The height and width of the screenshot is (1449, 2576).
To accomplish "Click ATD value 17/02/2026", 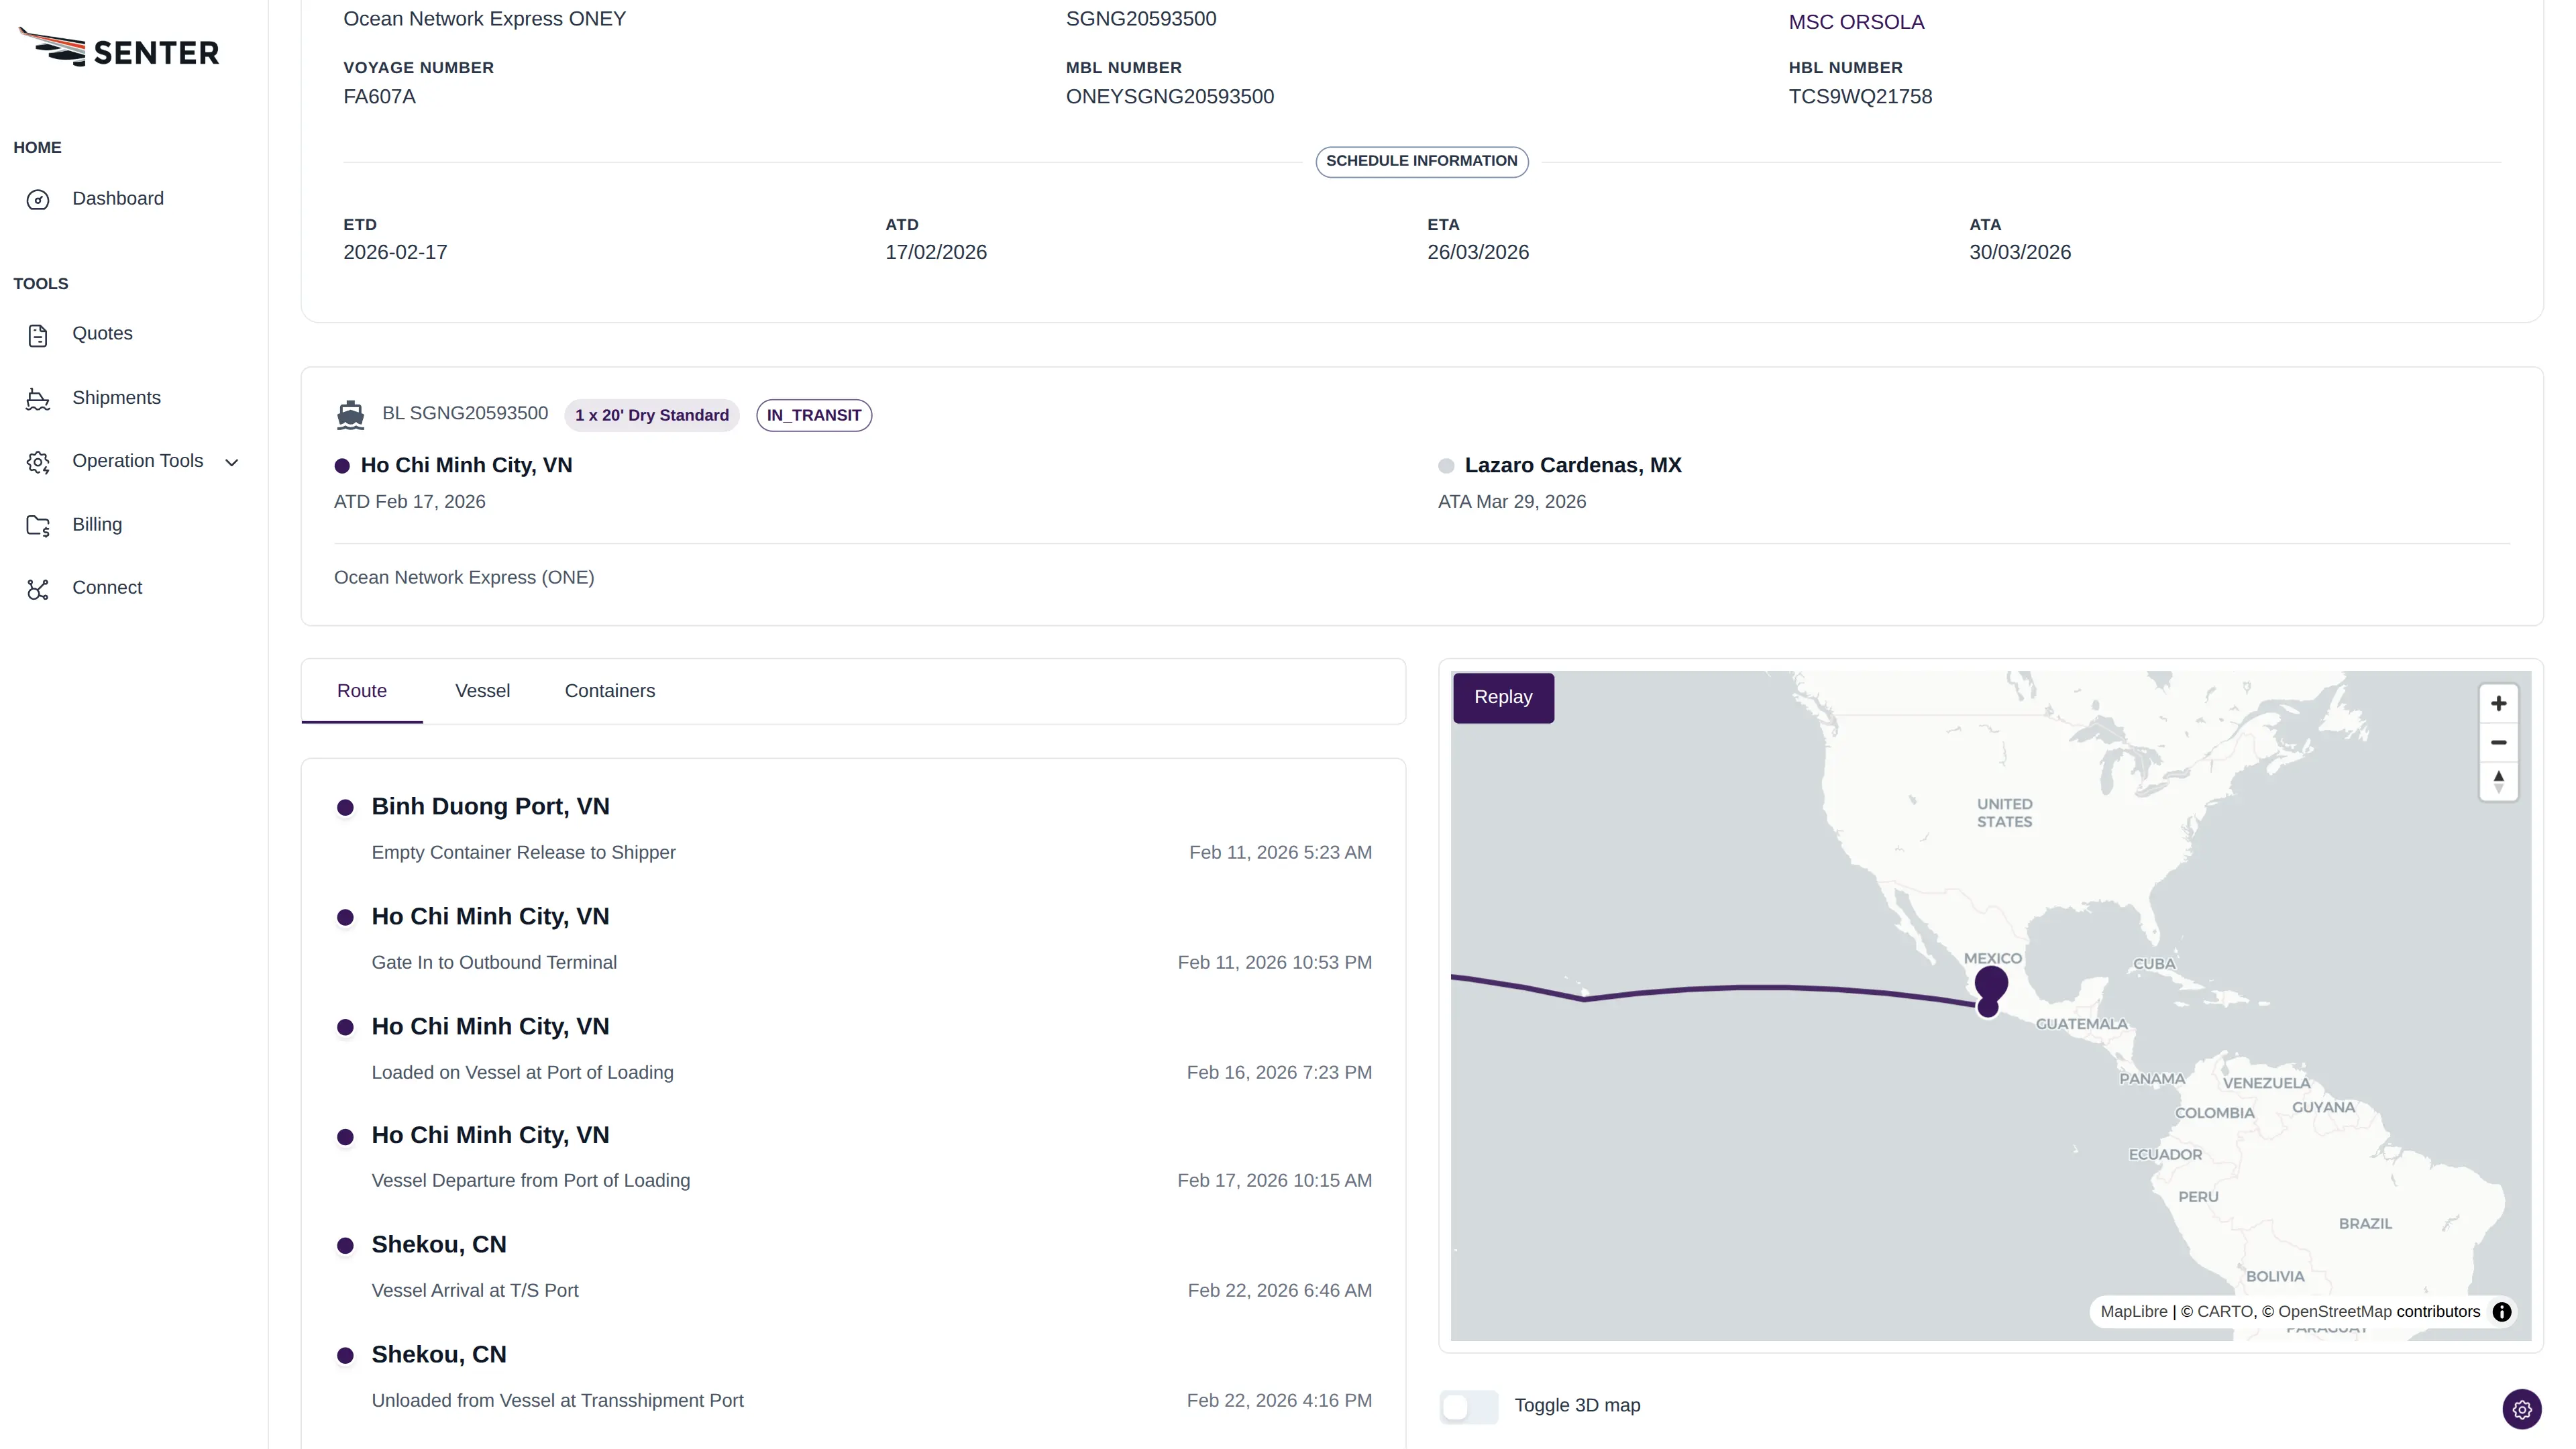I will tap(936, 252).
